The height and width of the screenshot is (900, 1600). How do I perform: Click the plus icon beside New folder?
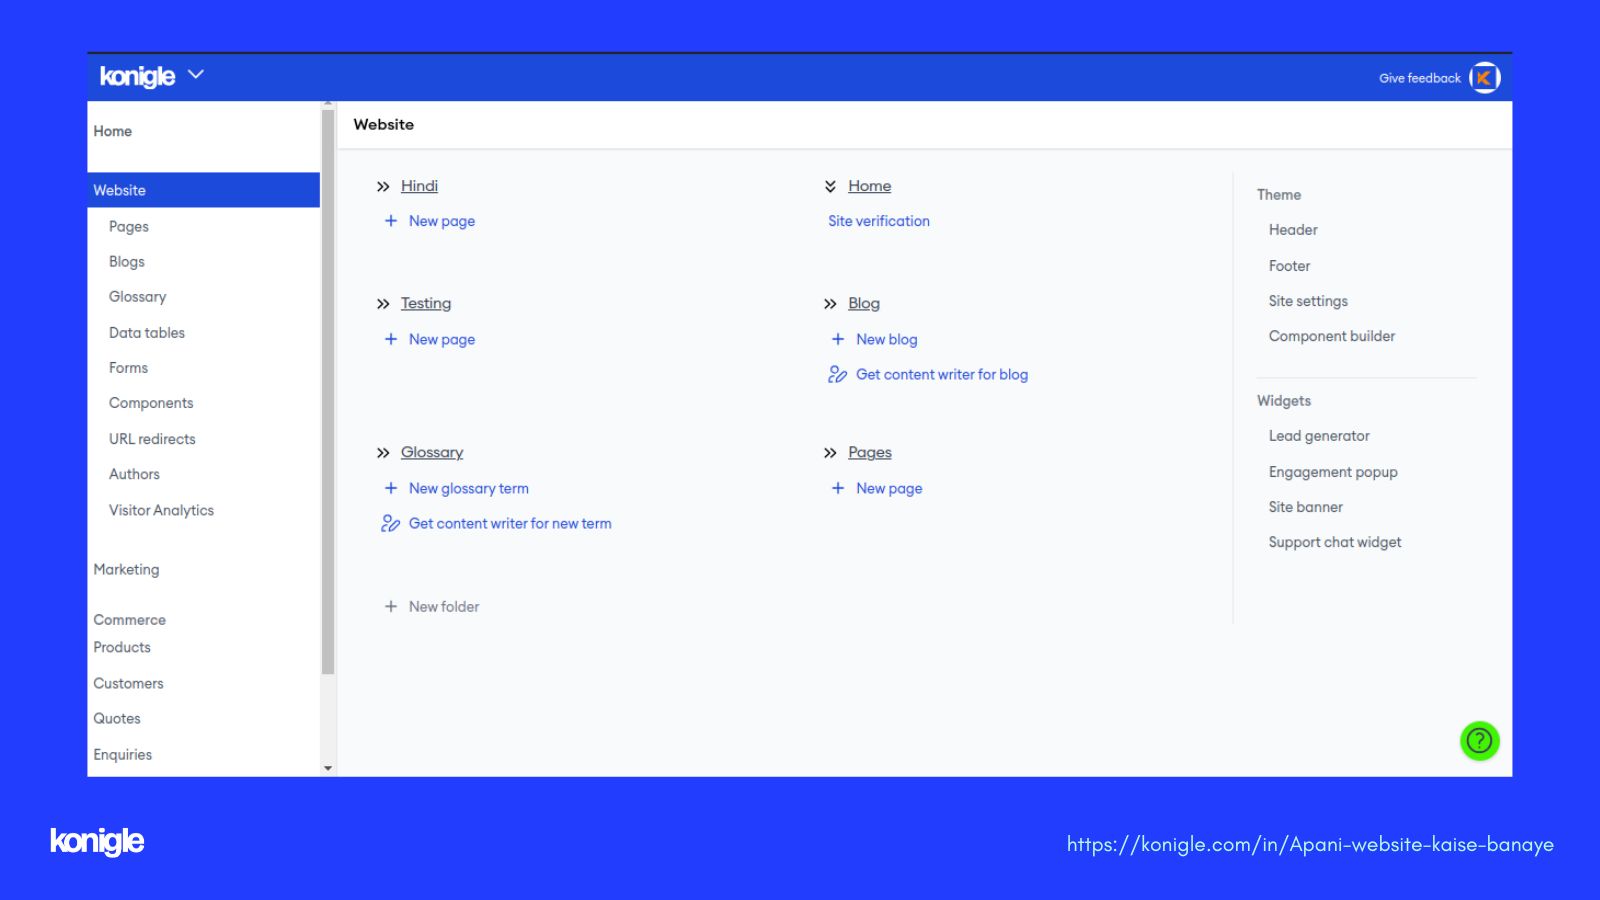(x=391, y=606)
